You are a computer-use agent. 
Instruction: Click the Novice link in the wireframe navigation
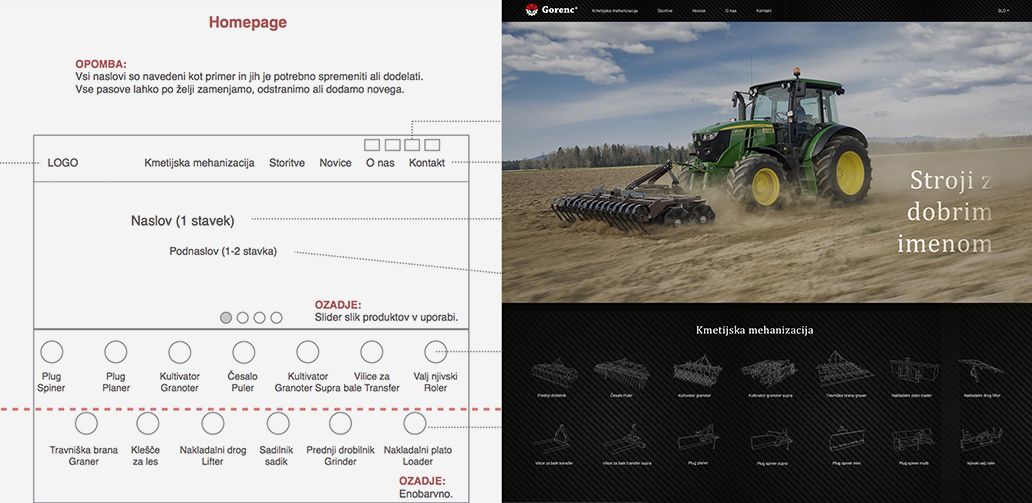[x=335, y=163]
